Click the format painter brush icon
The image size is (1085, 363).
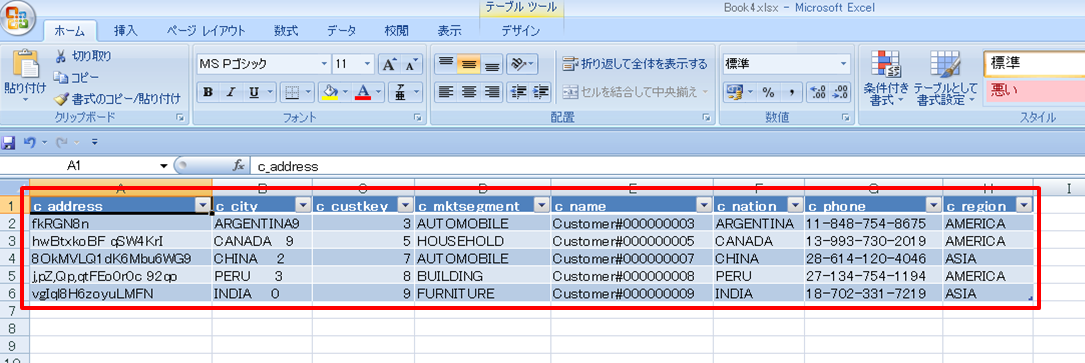point(62,99)
